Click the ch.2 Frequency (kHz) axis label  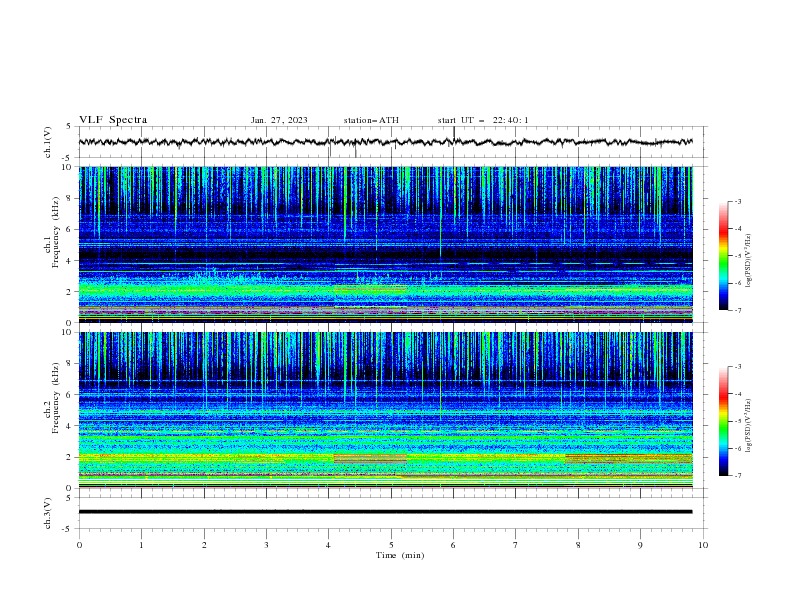[x=52, y=398]
